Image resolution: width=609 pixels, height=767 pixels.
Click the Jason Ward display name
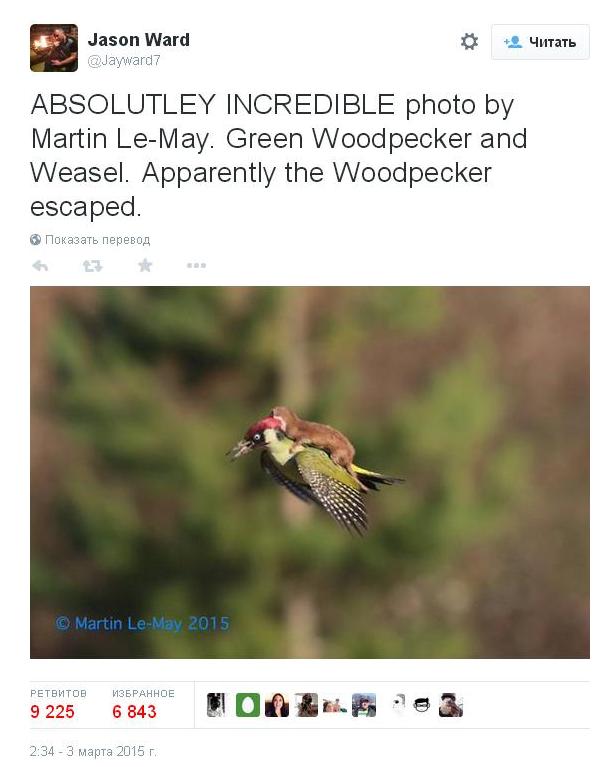pos(138,40)
